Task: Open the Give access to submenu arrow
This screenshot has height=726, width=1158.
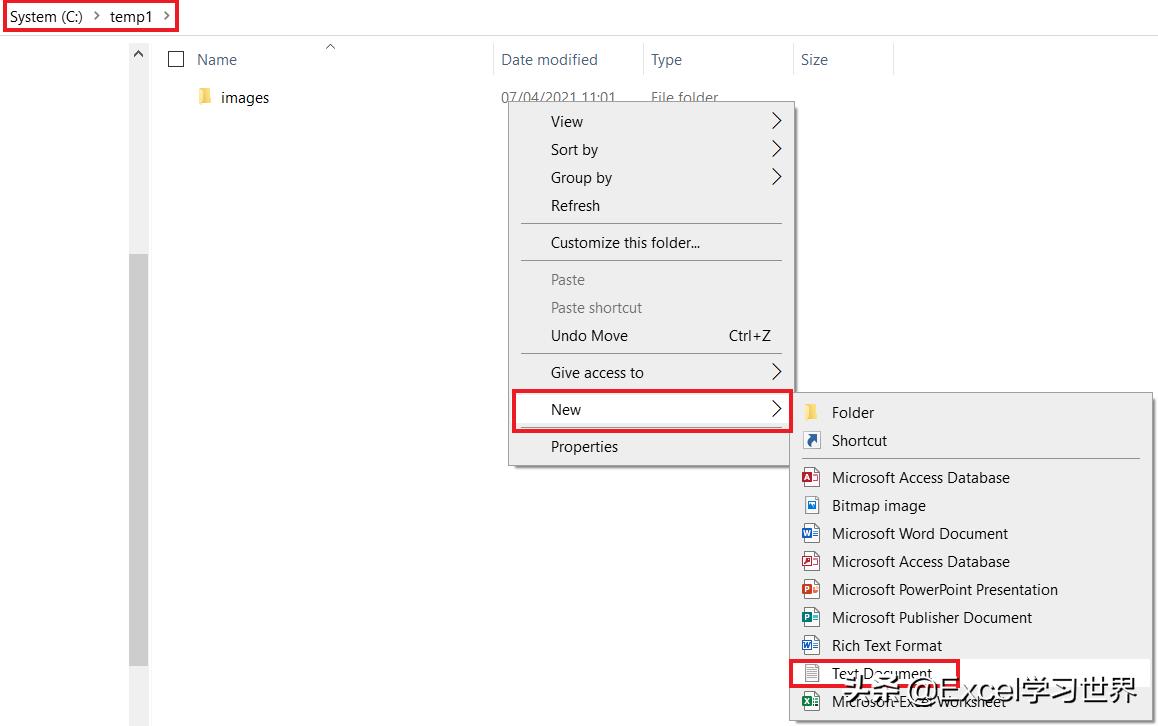Action: tap(776, 372)
